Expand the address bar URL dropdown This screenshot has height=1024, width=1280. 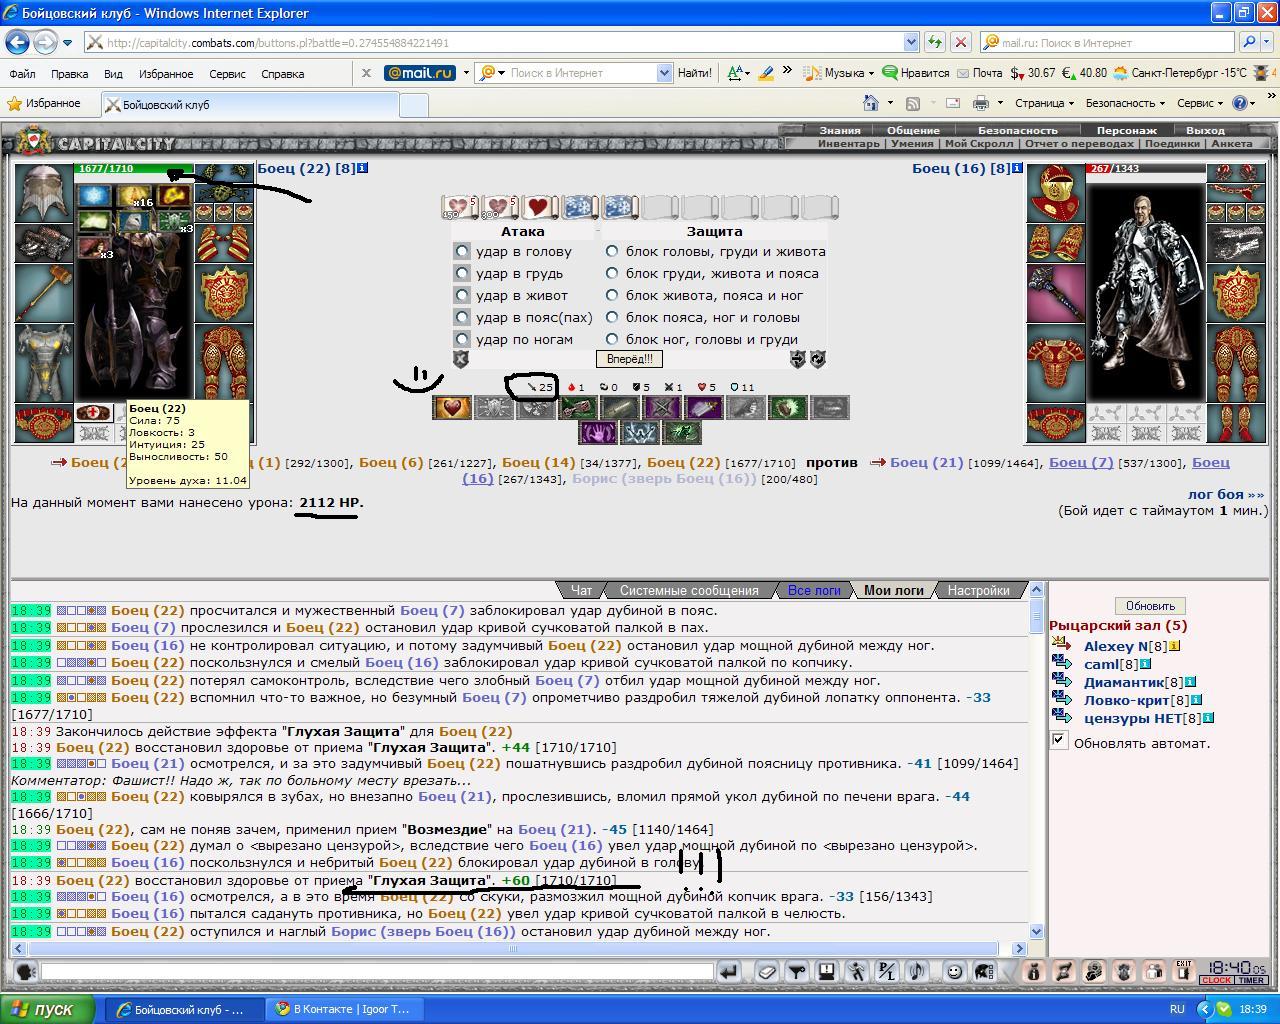(911, 42)
